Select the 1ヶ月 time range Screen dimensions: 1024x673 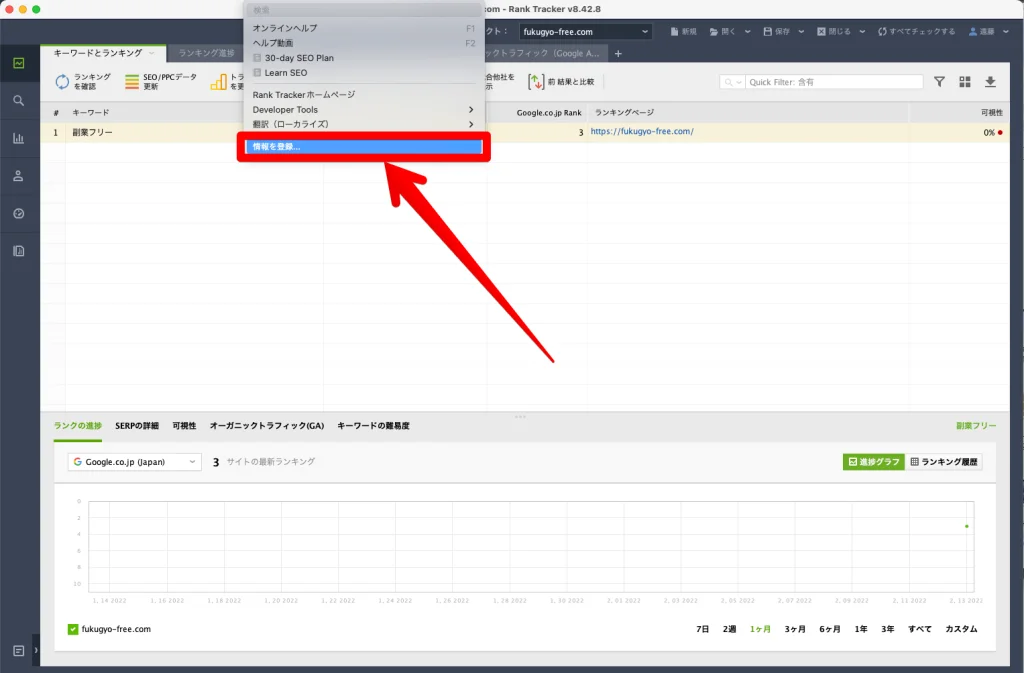[x=760, y=629]
